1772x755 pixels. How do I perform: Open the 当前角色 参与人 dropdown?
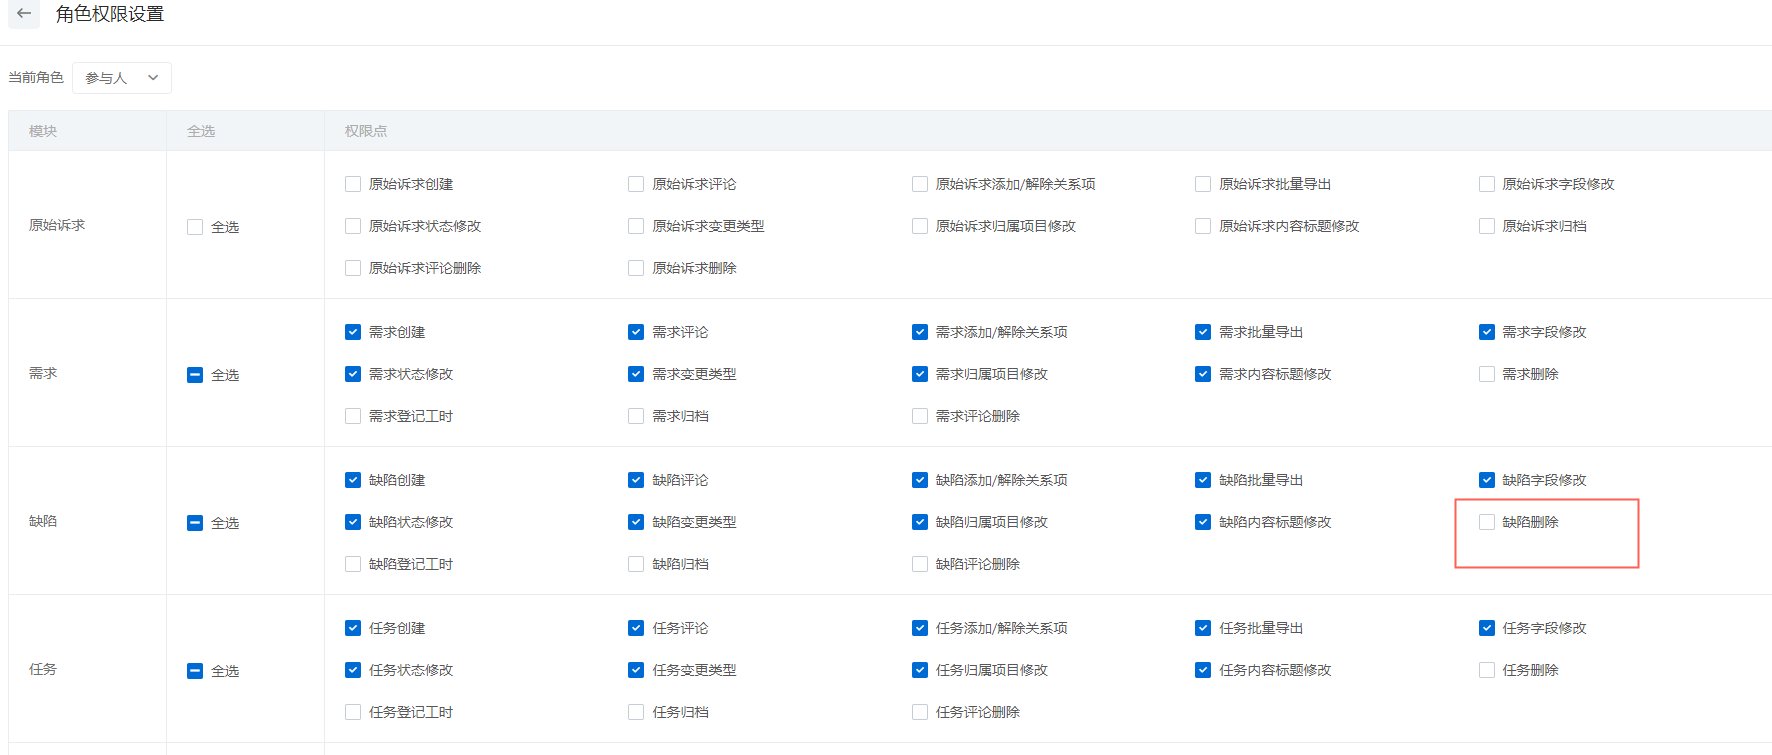pos(122,78)
